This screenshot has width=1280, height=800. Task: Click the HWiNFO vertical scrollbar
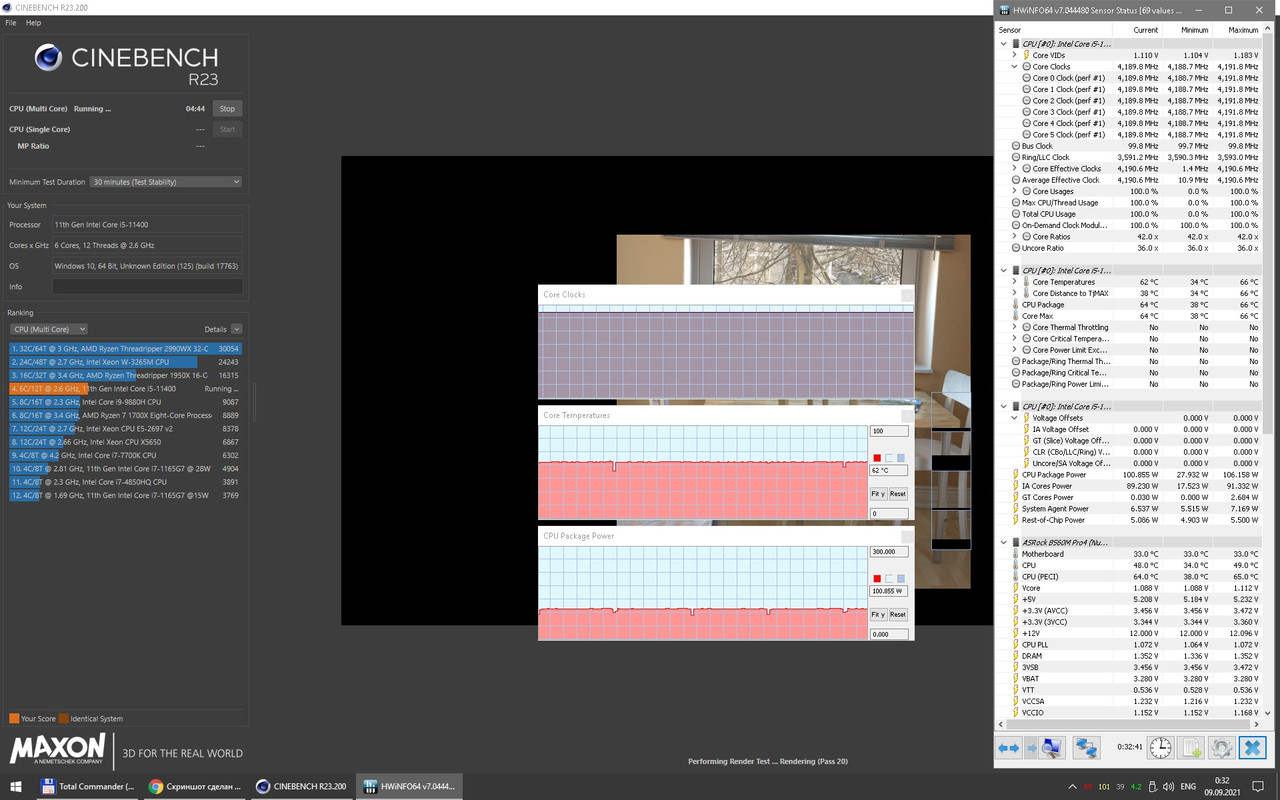tap(1269, 370)
